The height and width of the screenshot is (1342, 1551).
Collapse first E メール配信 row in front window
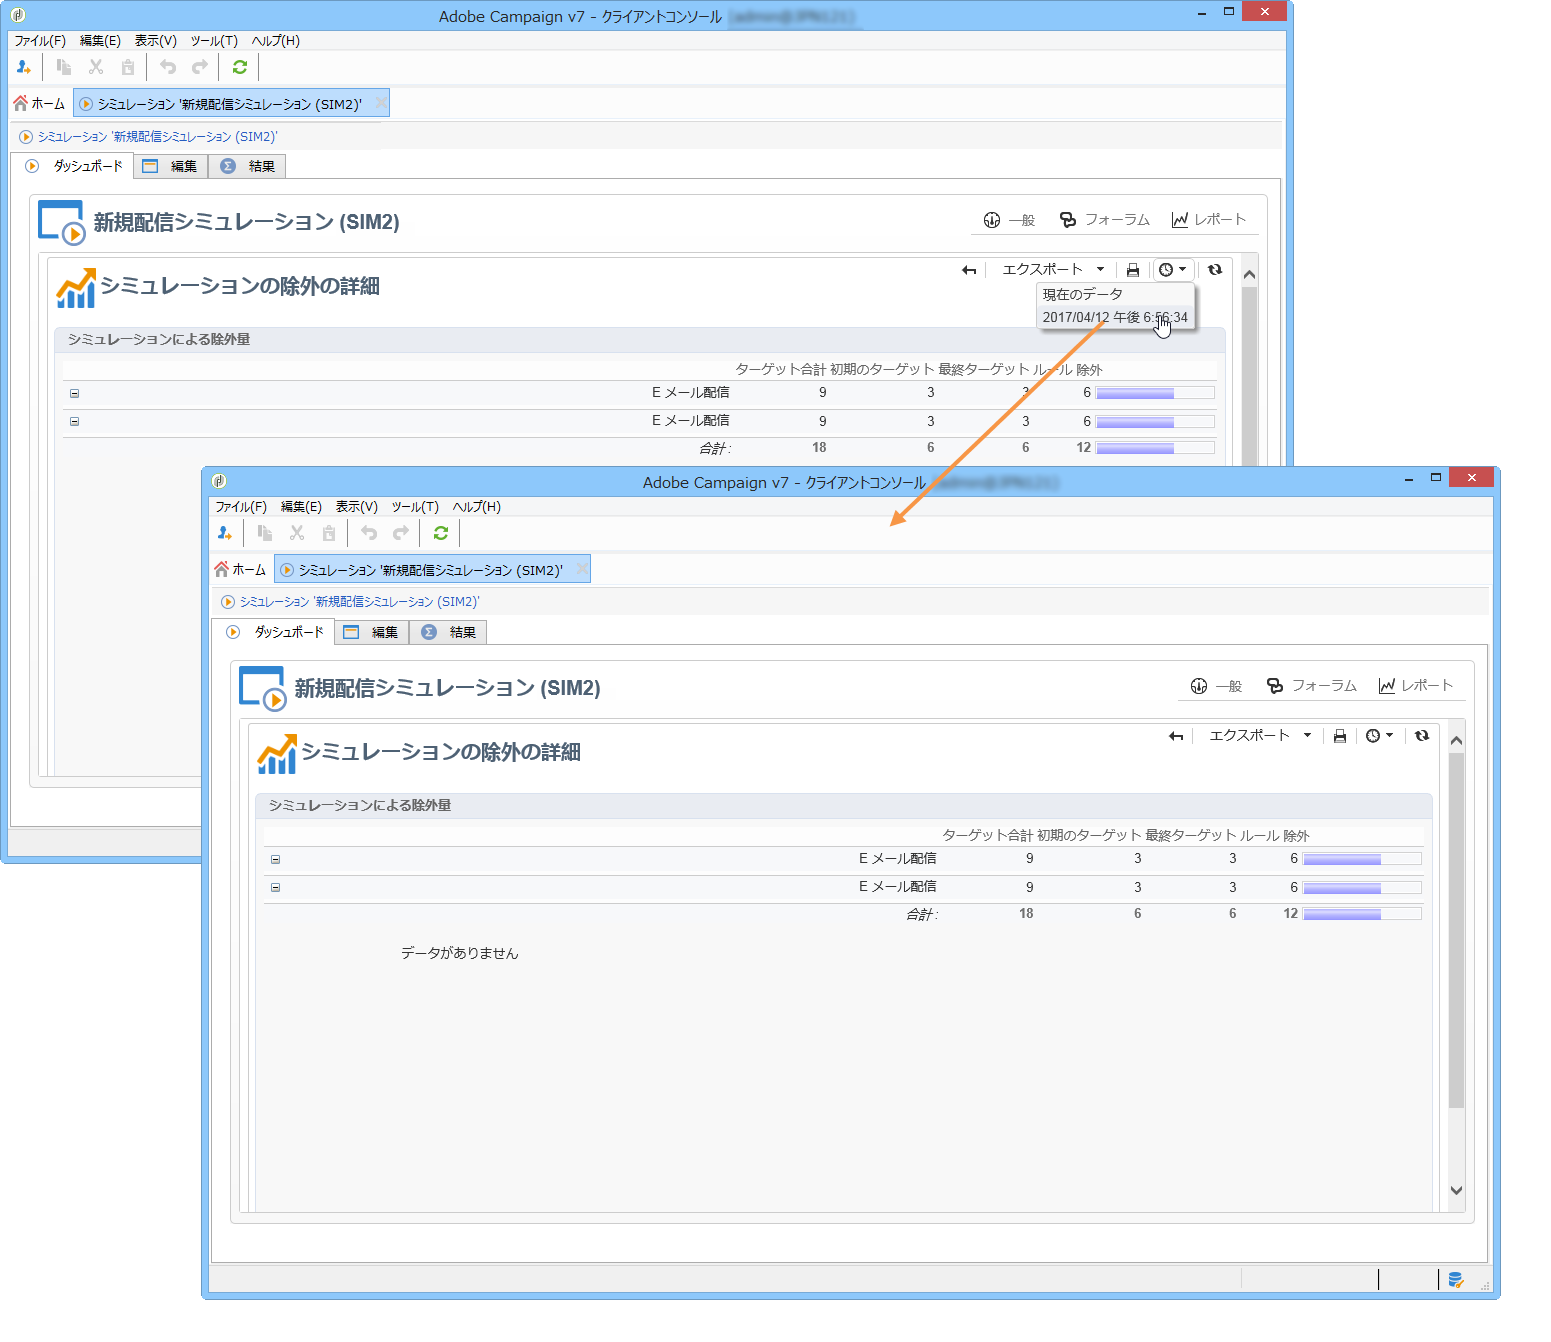click(275, 859)
